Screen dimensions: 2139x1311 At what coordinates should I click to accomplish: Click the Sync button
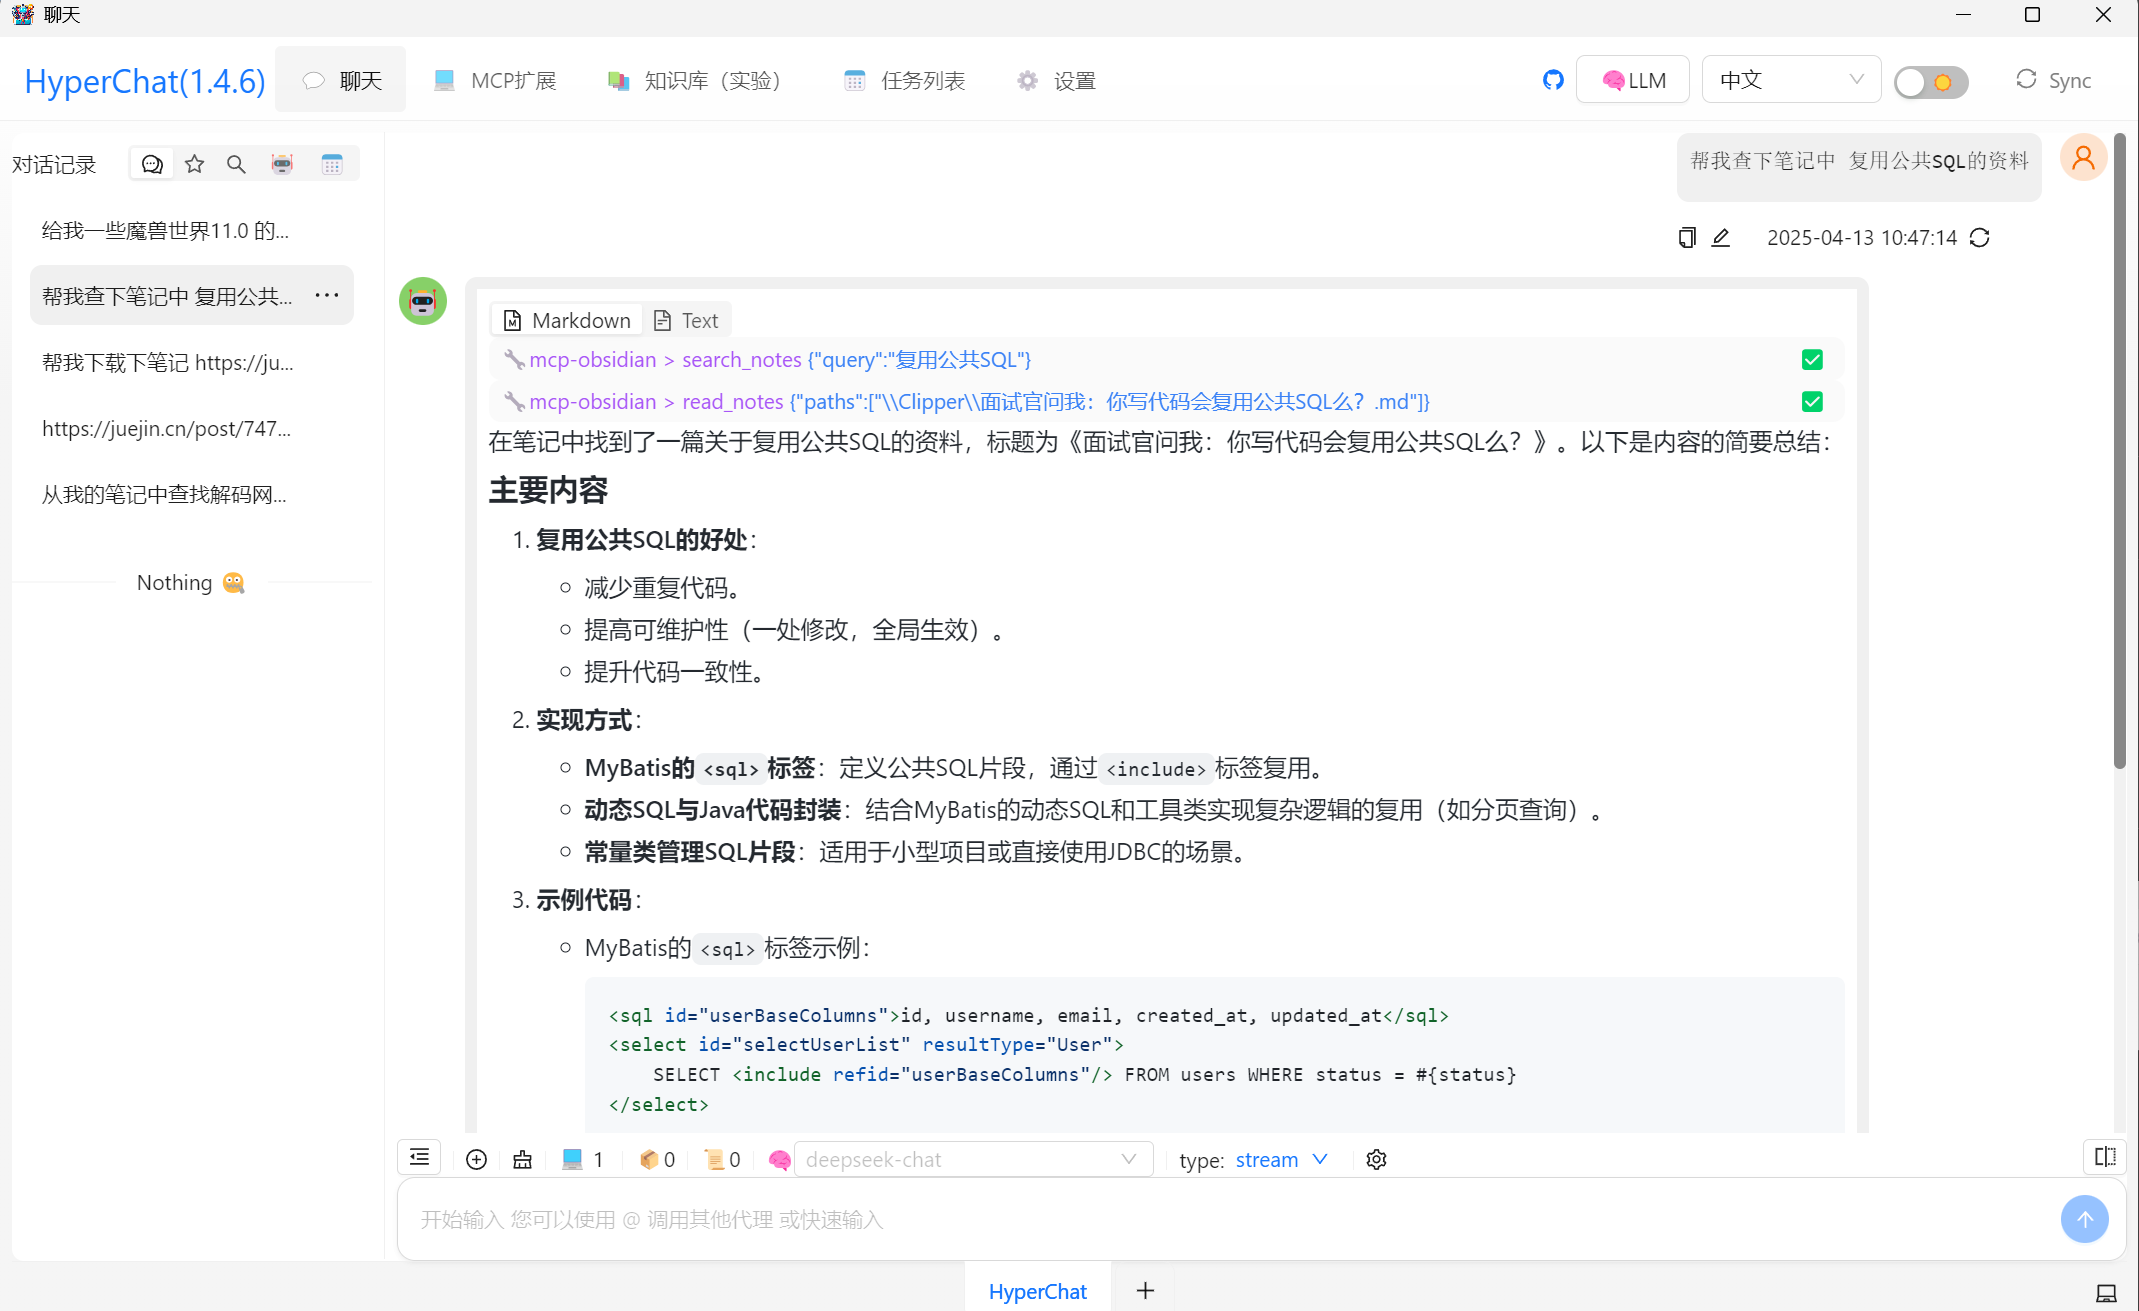[x=2053, y=80]
